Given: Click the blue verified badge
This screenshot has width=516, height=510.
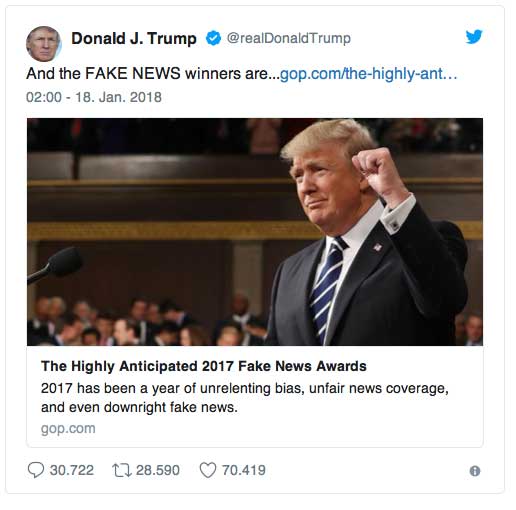Looking at the screenshot, I should click(213, 38).
